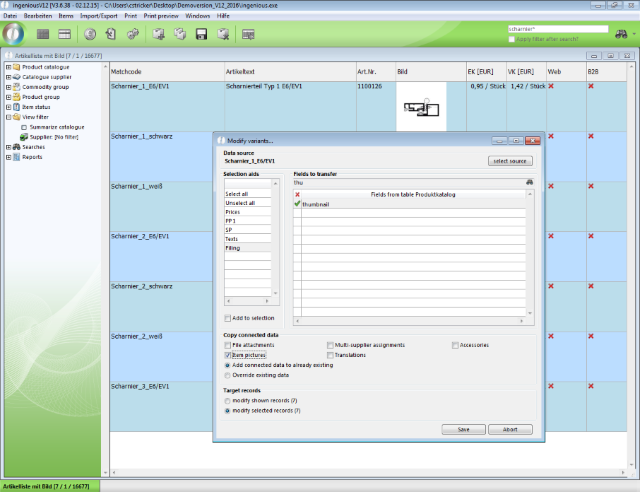The height and width of the screenshot is (492, 640).
Task: Select Override existing data option
Action: tap(227, 375)
